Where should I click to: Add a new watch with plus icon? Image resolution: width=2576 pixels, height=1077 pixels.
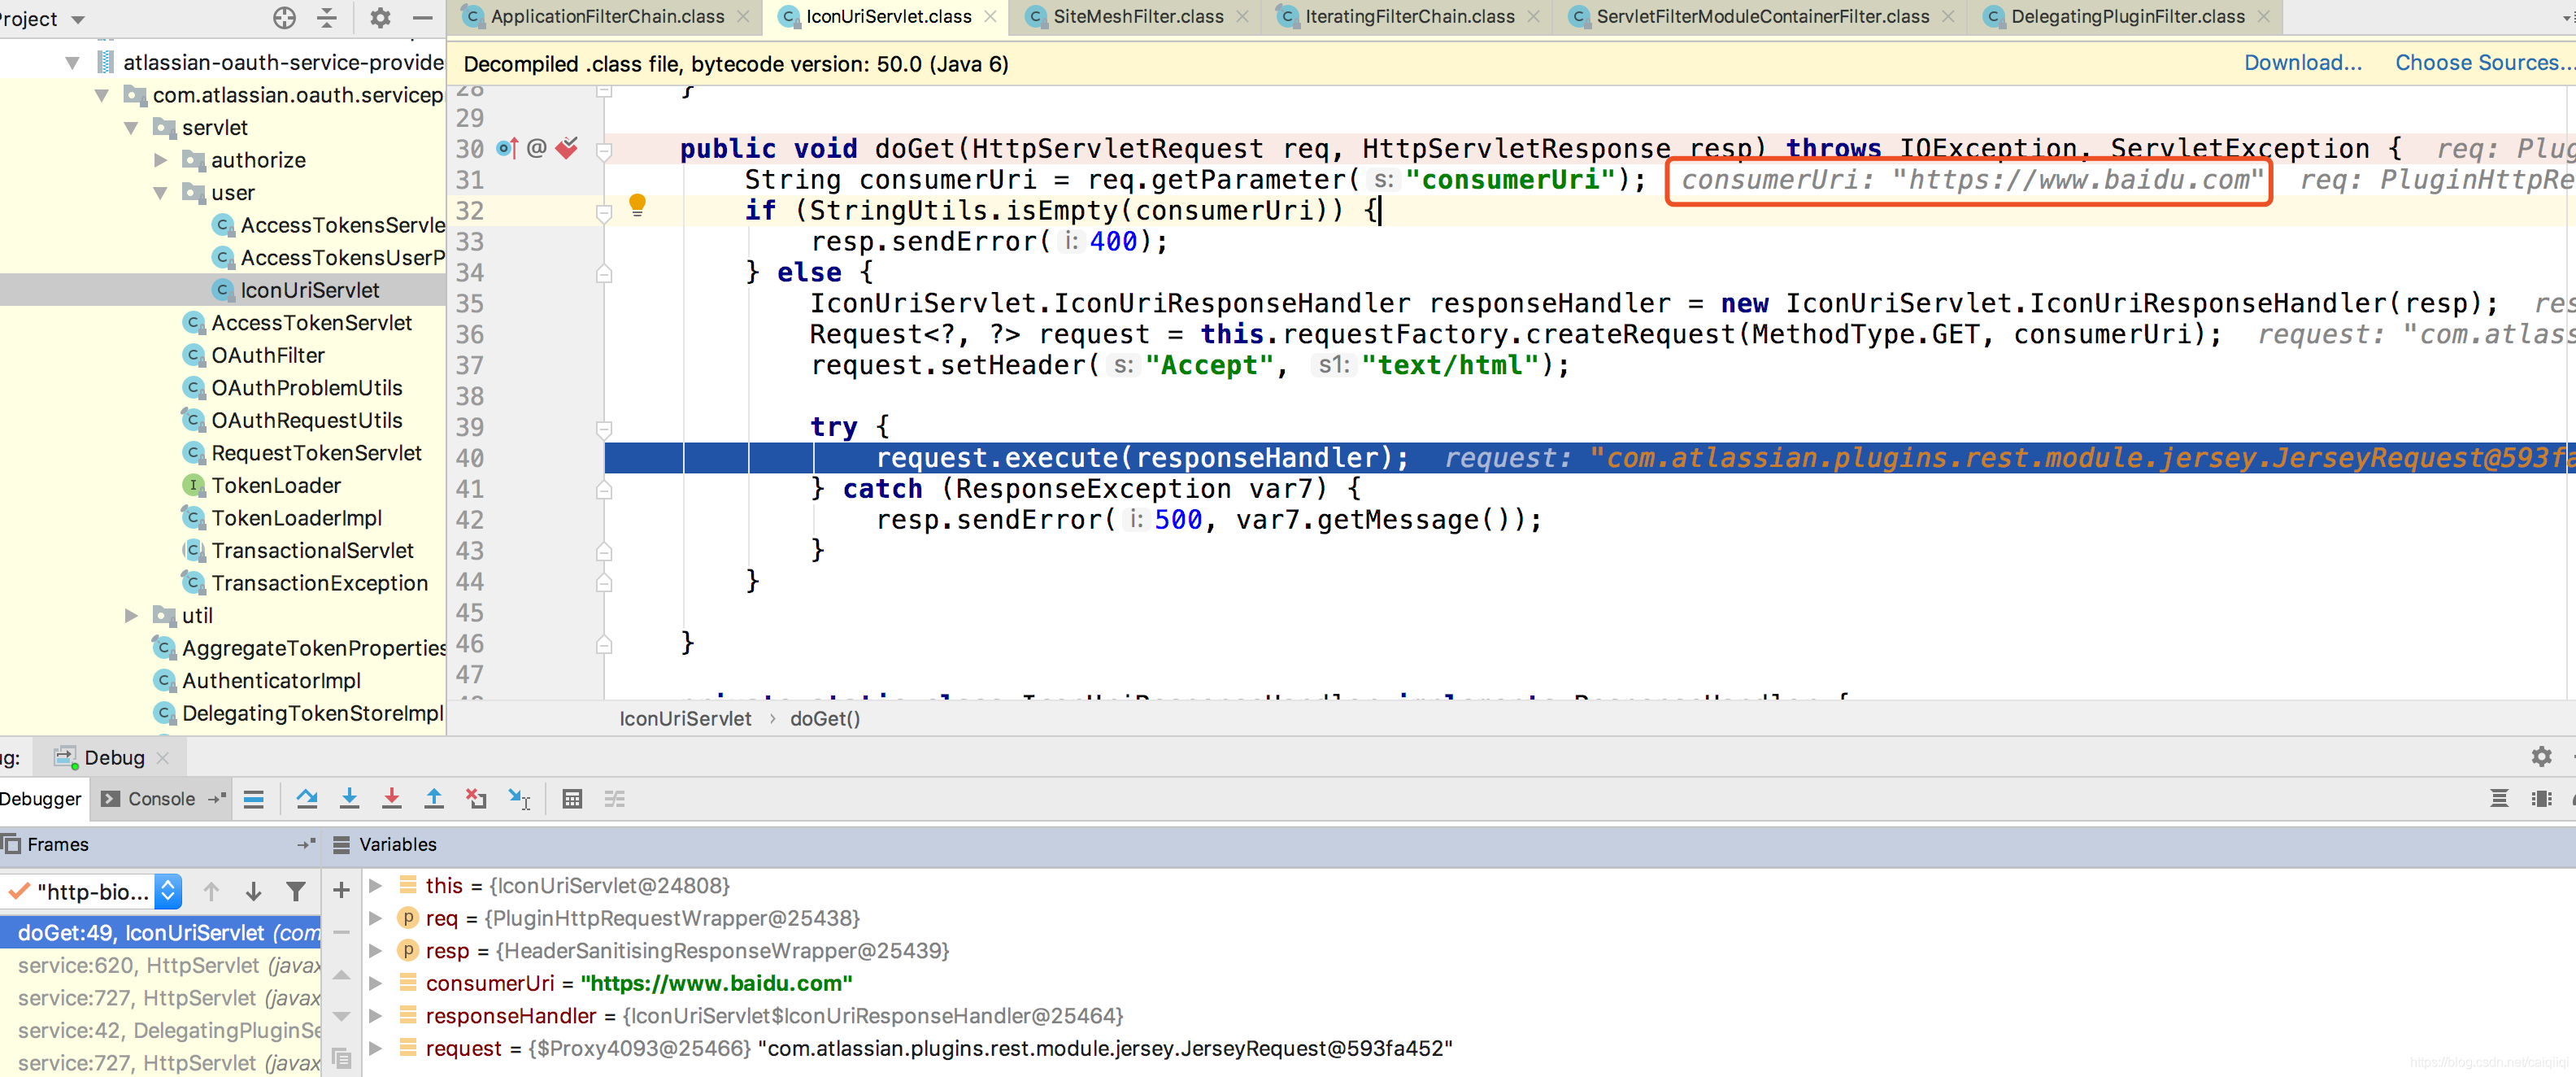point(341,890)
